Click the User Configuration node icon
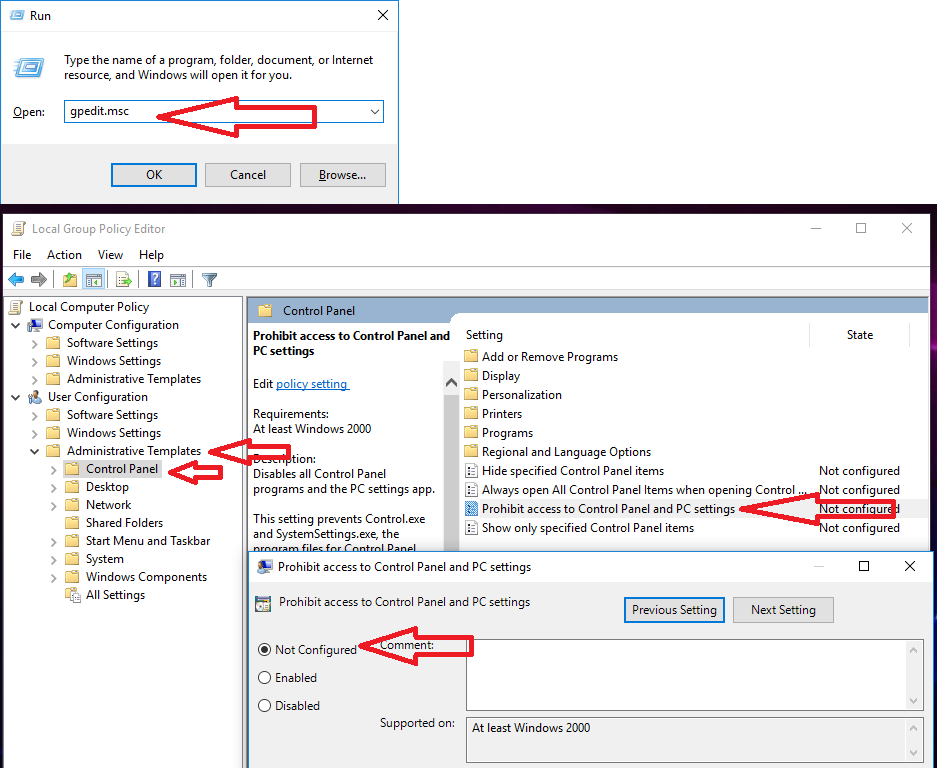This screenshot has height=768, width=938. tap(35, 397)
